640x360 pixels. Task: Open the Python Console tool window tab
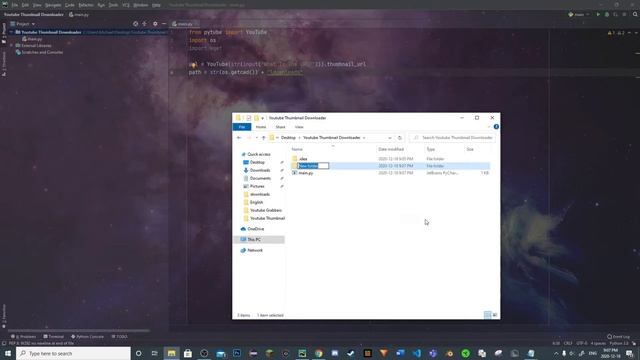87,337
